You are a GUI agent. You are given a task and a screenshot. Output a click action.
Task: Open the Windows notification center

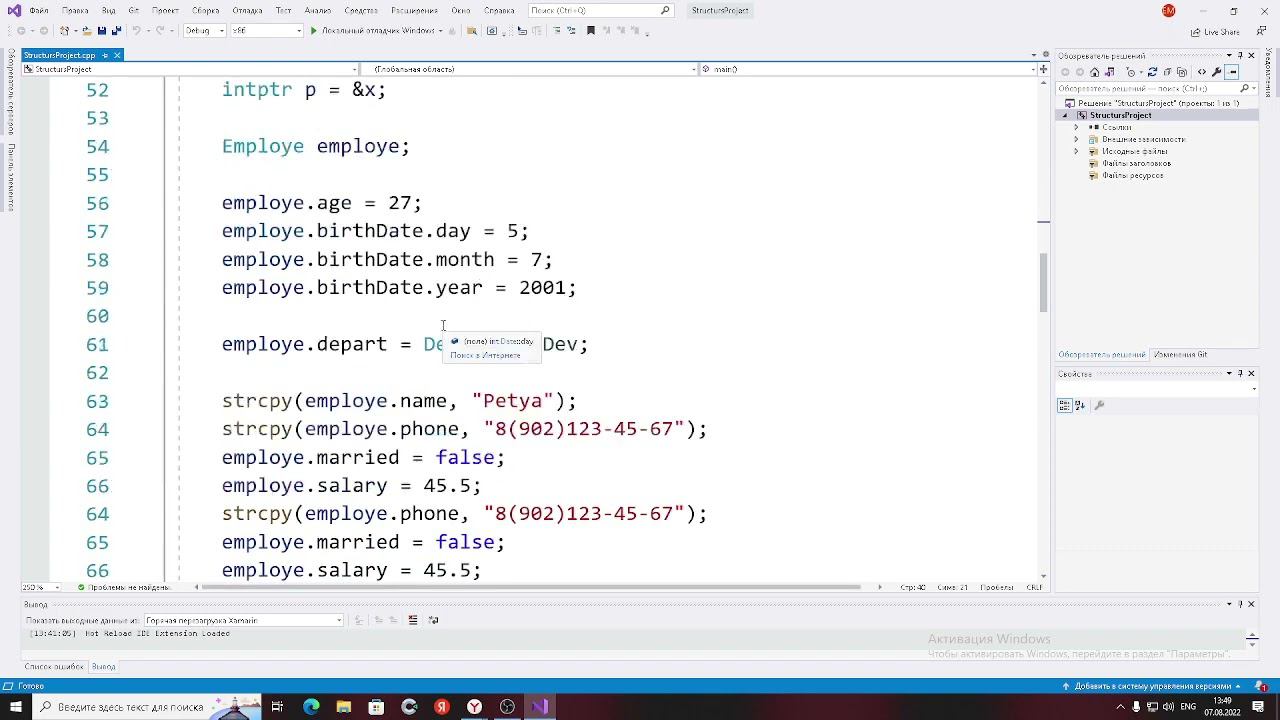(1260, 707)
